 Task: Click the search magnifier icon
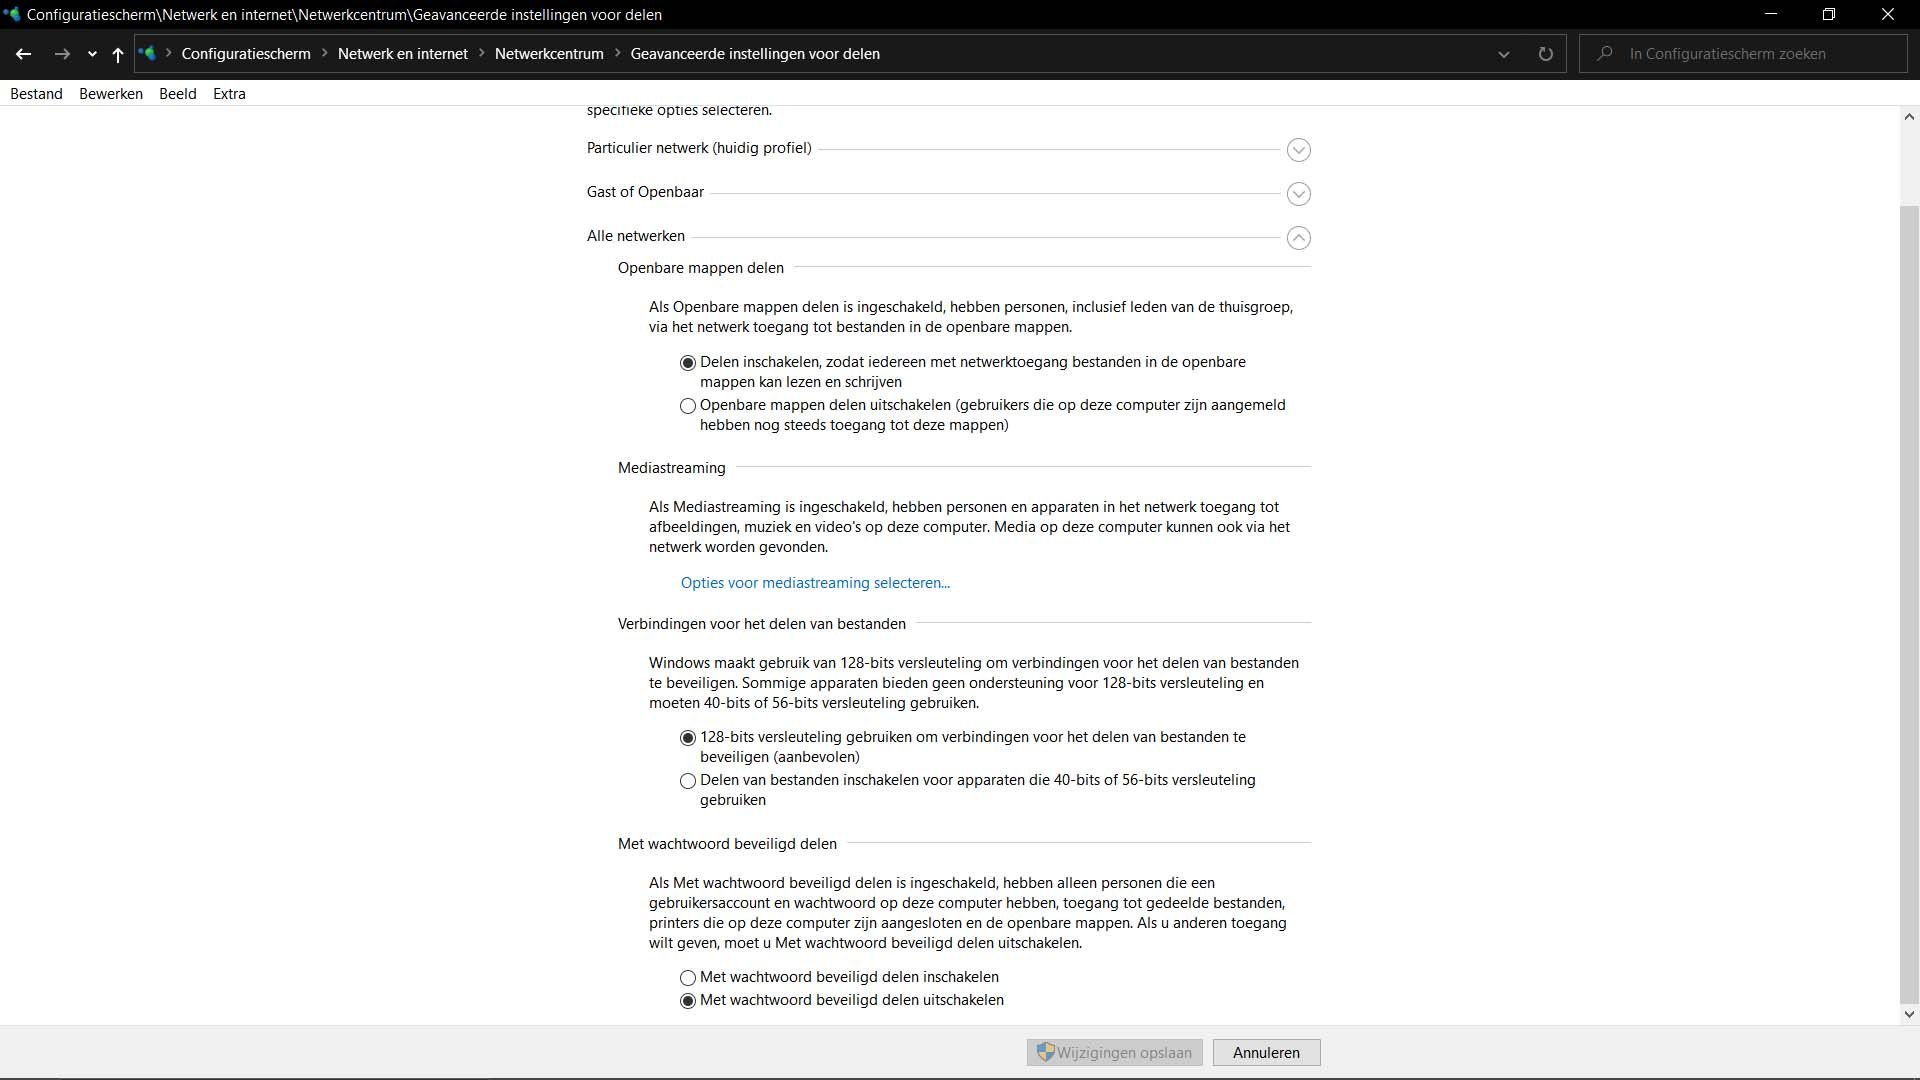[1605, 54]
